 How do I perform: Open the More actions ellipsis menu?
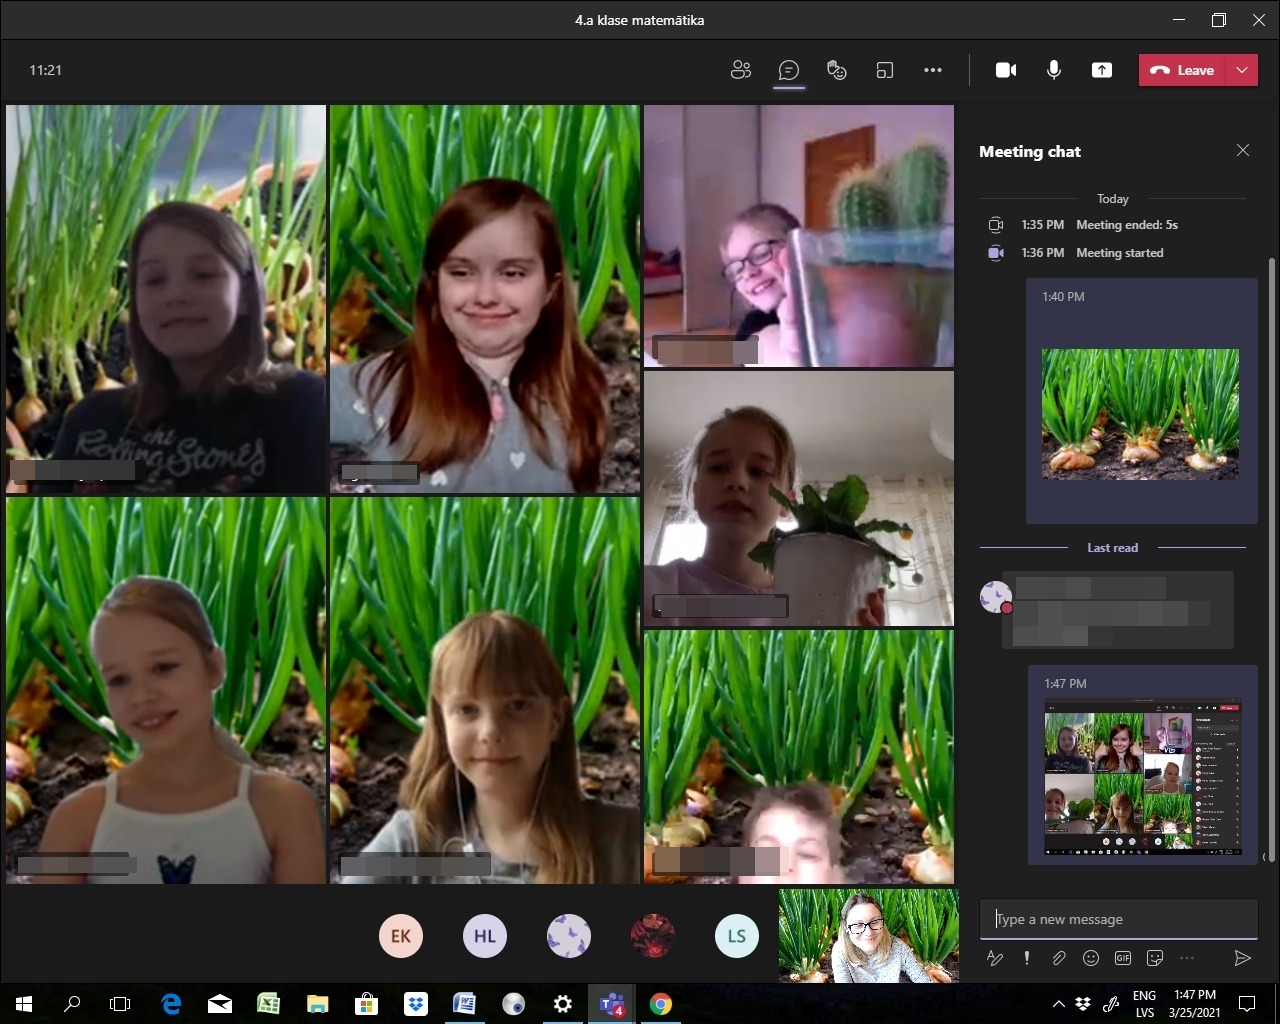pos(933,70)
